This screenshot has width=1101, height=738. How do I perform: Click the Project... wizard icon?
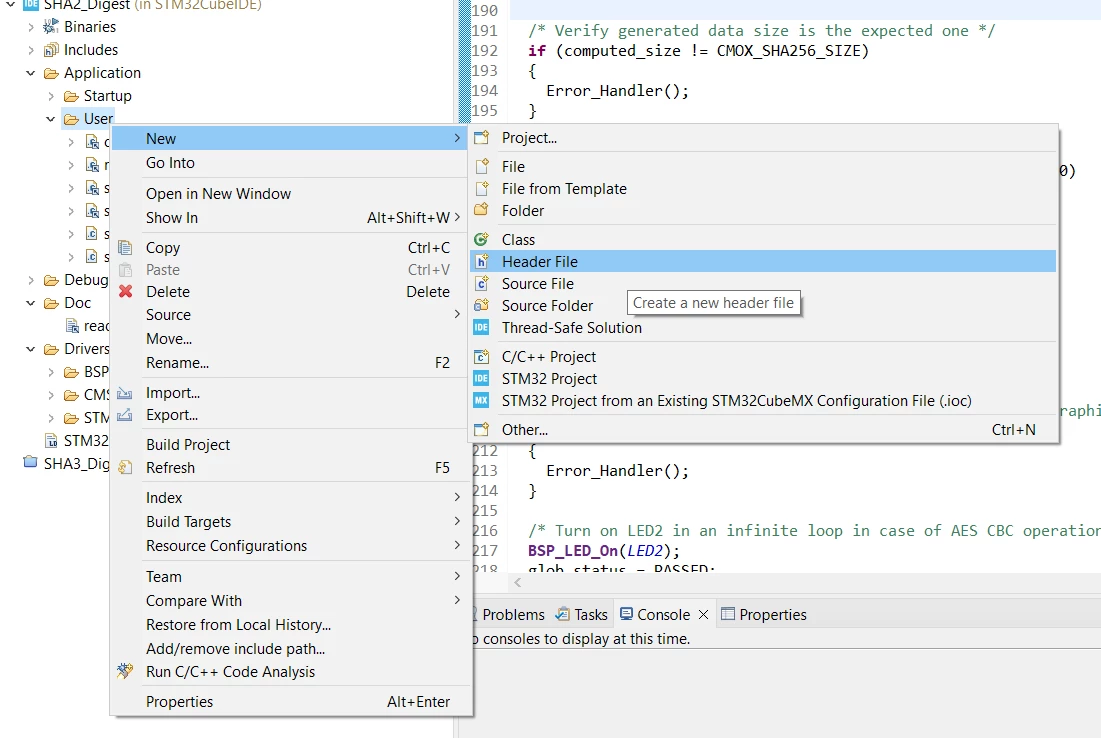481,138
